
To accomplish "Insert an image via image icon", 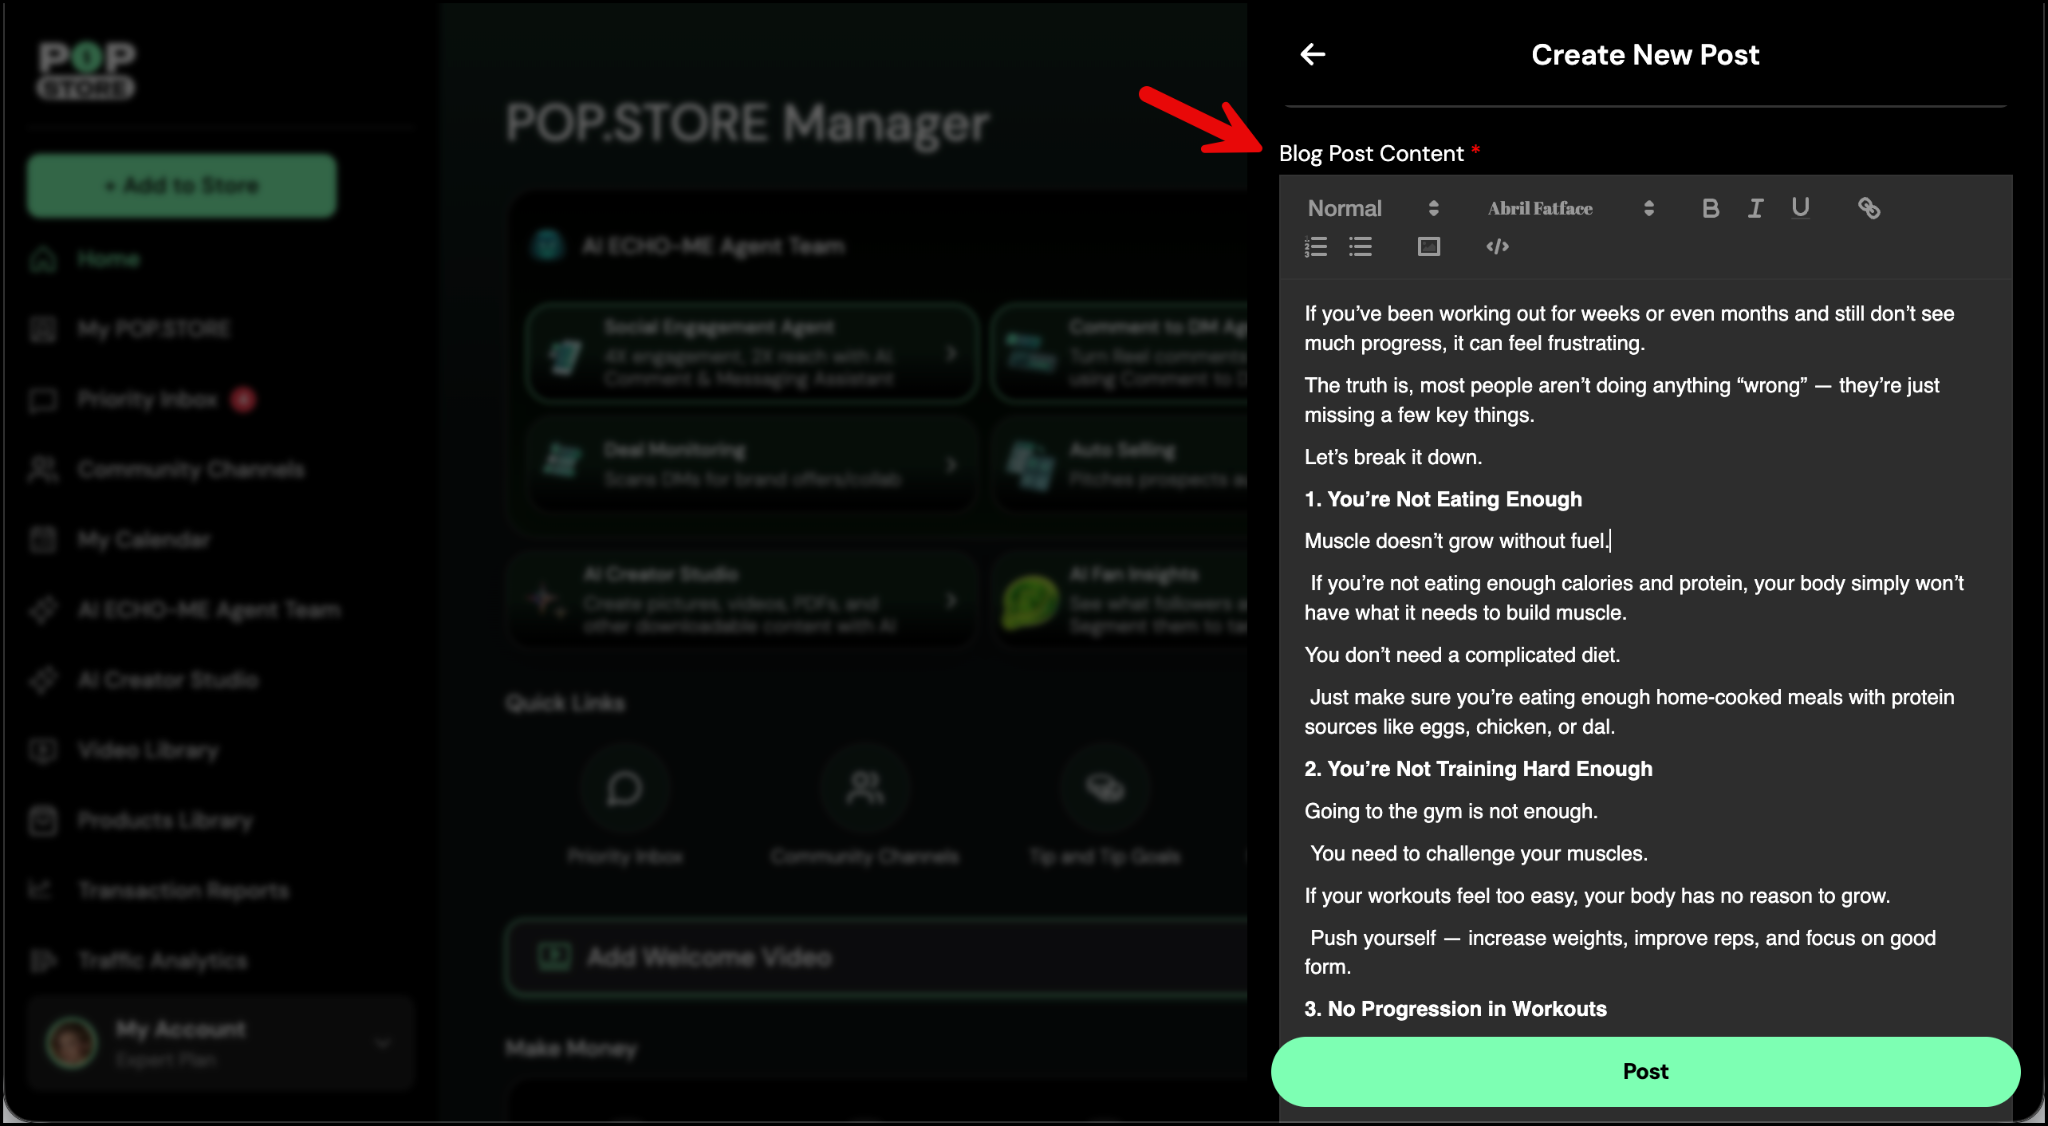I will pyautogui.click(x=1428, y=247).
